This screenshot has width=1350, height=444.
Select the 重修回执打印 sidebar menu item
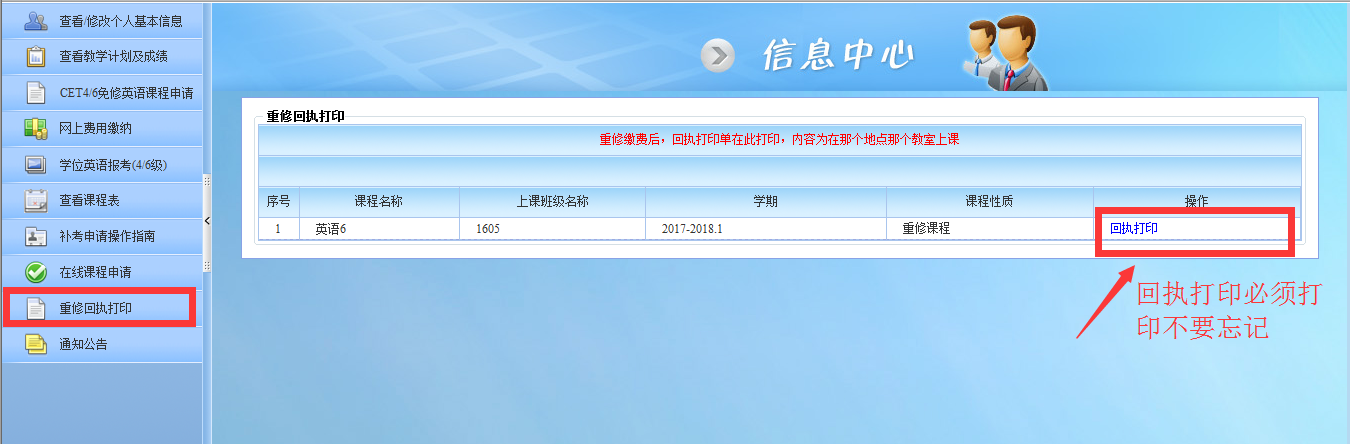click(96, 308)
